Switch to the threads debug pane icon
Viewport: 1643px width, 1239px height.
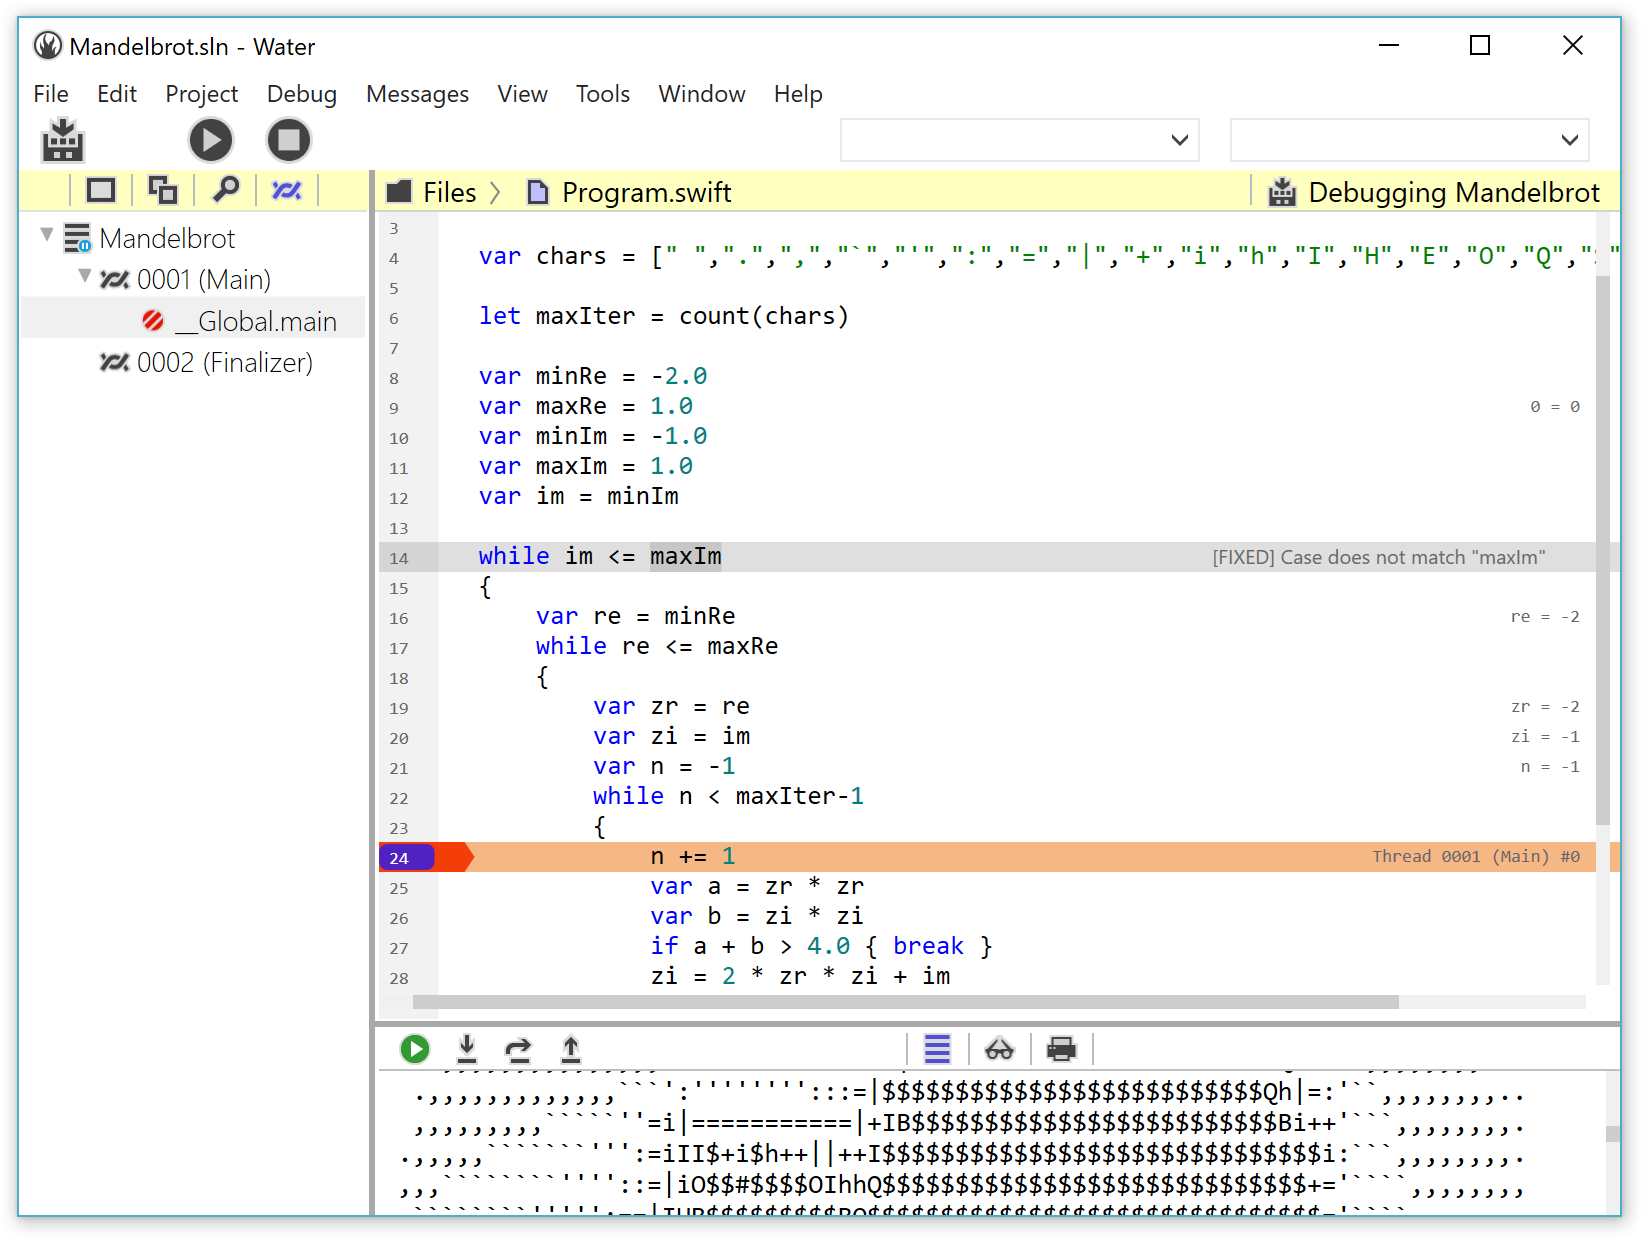coord(287,190)
